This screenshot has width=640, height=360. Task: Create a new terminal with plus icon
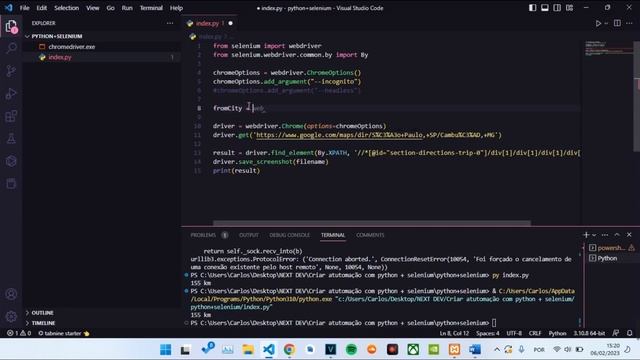586,235
